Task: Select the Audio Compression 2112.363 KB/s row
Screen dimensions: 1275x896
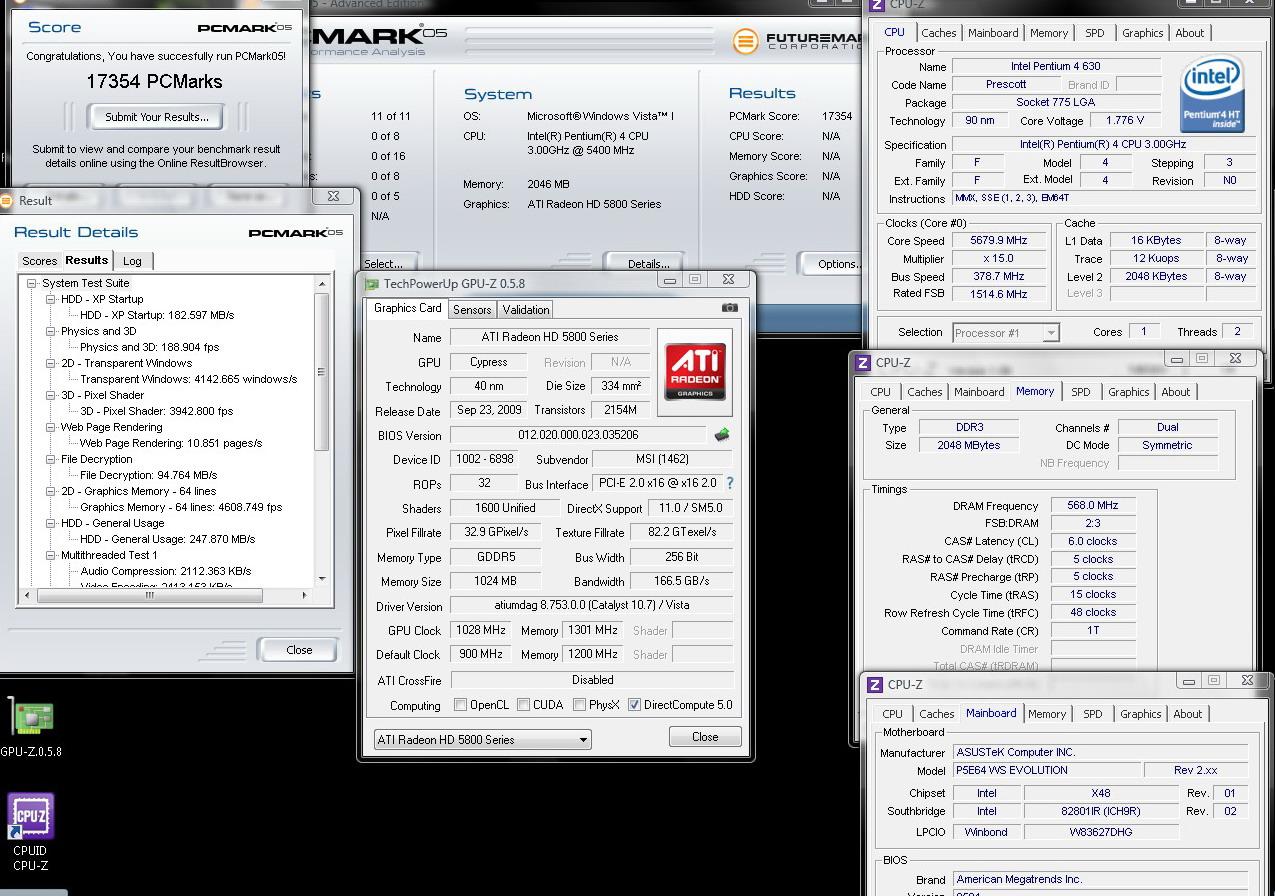Action: [x=166, y=572]
